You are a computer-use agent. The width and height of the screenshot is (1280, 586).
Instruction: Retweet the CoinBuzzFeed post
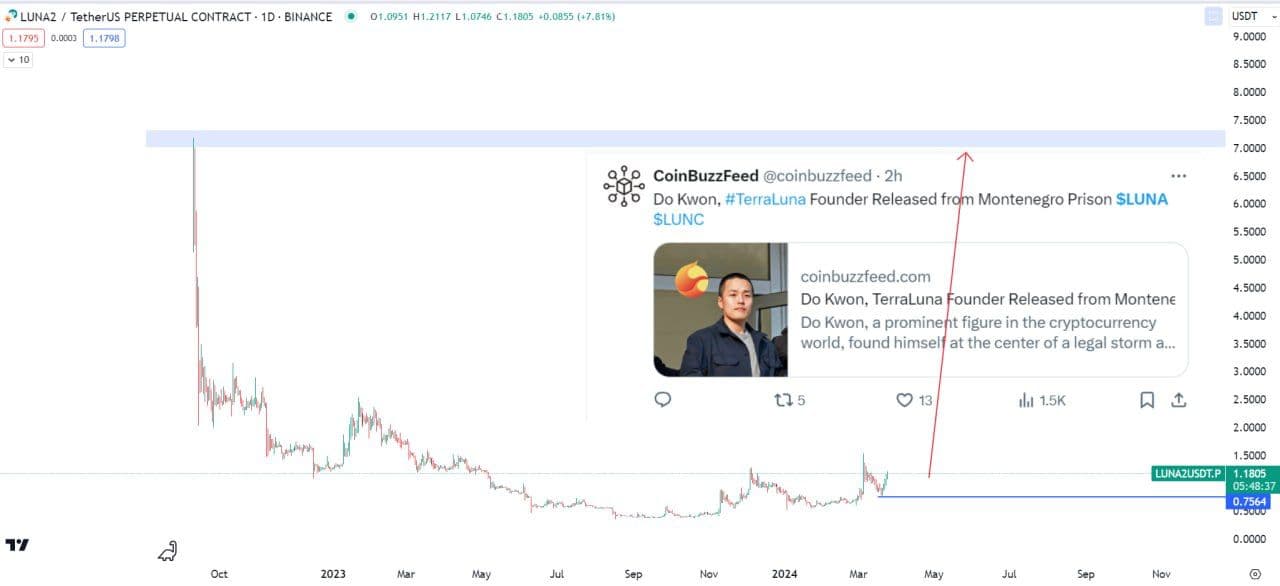pyautogui.click(x=785, y=400)
